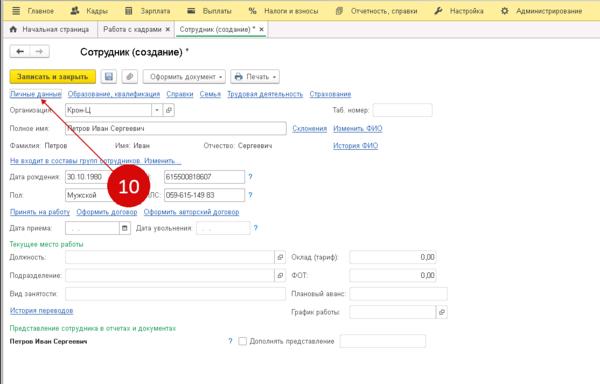Click Не входит в составы групп link
The height and width of the screenshot is (384, 600).
[96, 161]
